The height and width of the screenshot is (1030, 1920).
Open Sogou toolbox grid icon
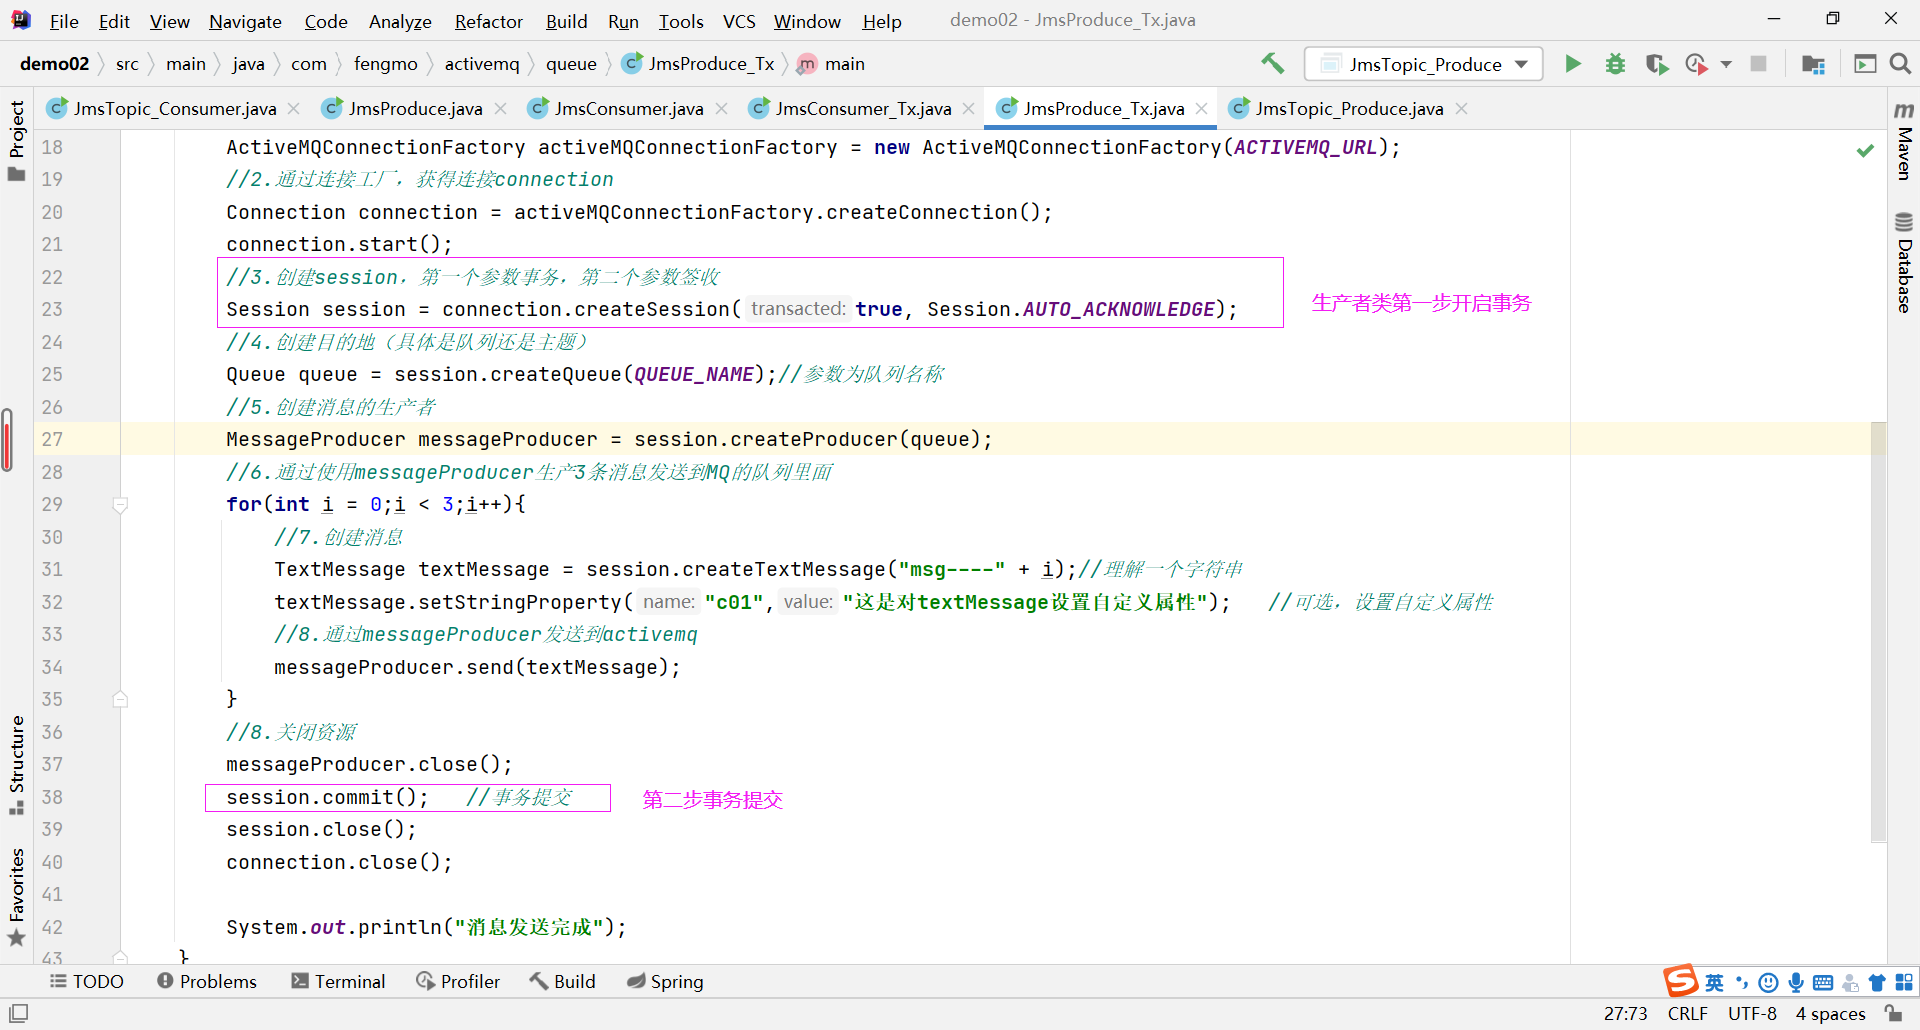[x=1904, y=982]
